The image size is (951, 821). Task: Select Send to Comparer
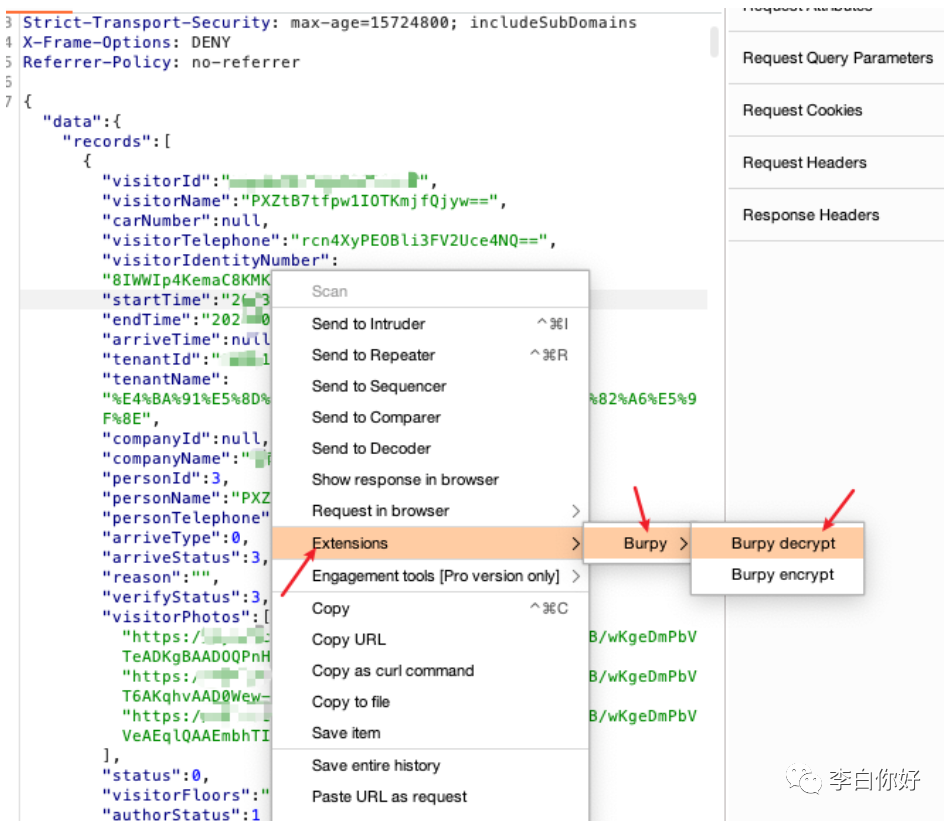(430, 417)
